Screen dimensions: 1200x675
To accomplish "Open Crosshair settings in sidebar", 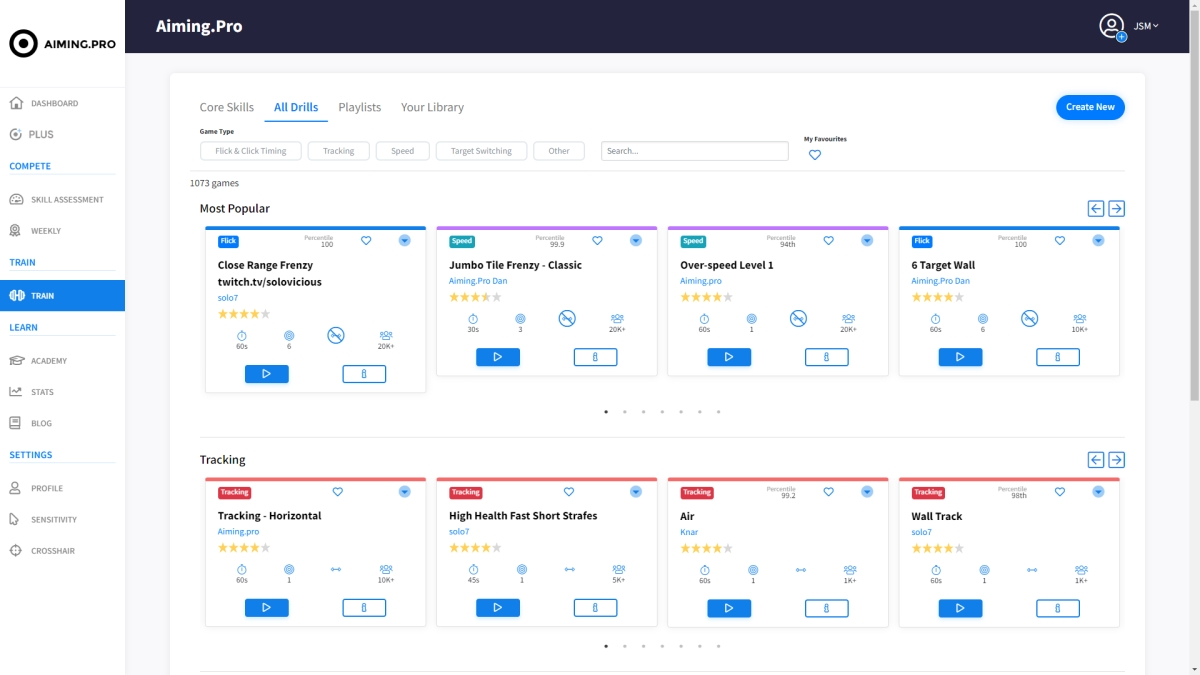I will click(52, 551).
